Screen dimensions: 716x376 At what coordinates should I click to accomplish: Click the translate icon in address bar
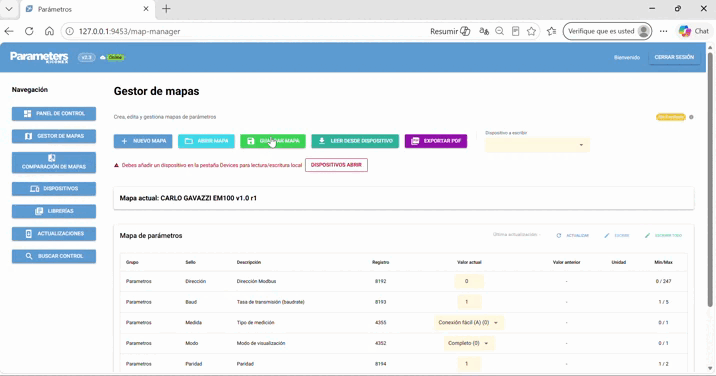tap(484, 31)
